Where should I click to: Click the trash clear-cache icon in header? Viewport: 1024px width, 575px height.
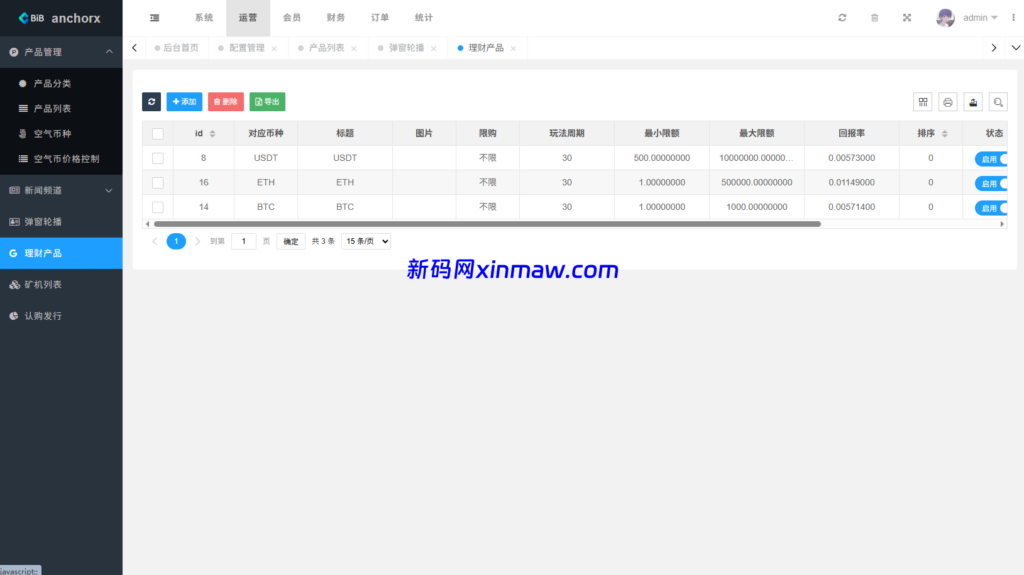(x=874, y=18)
